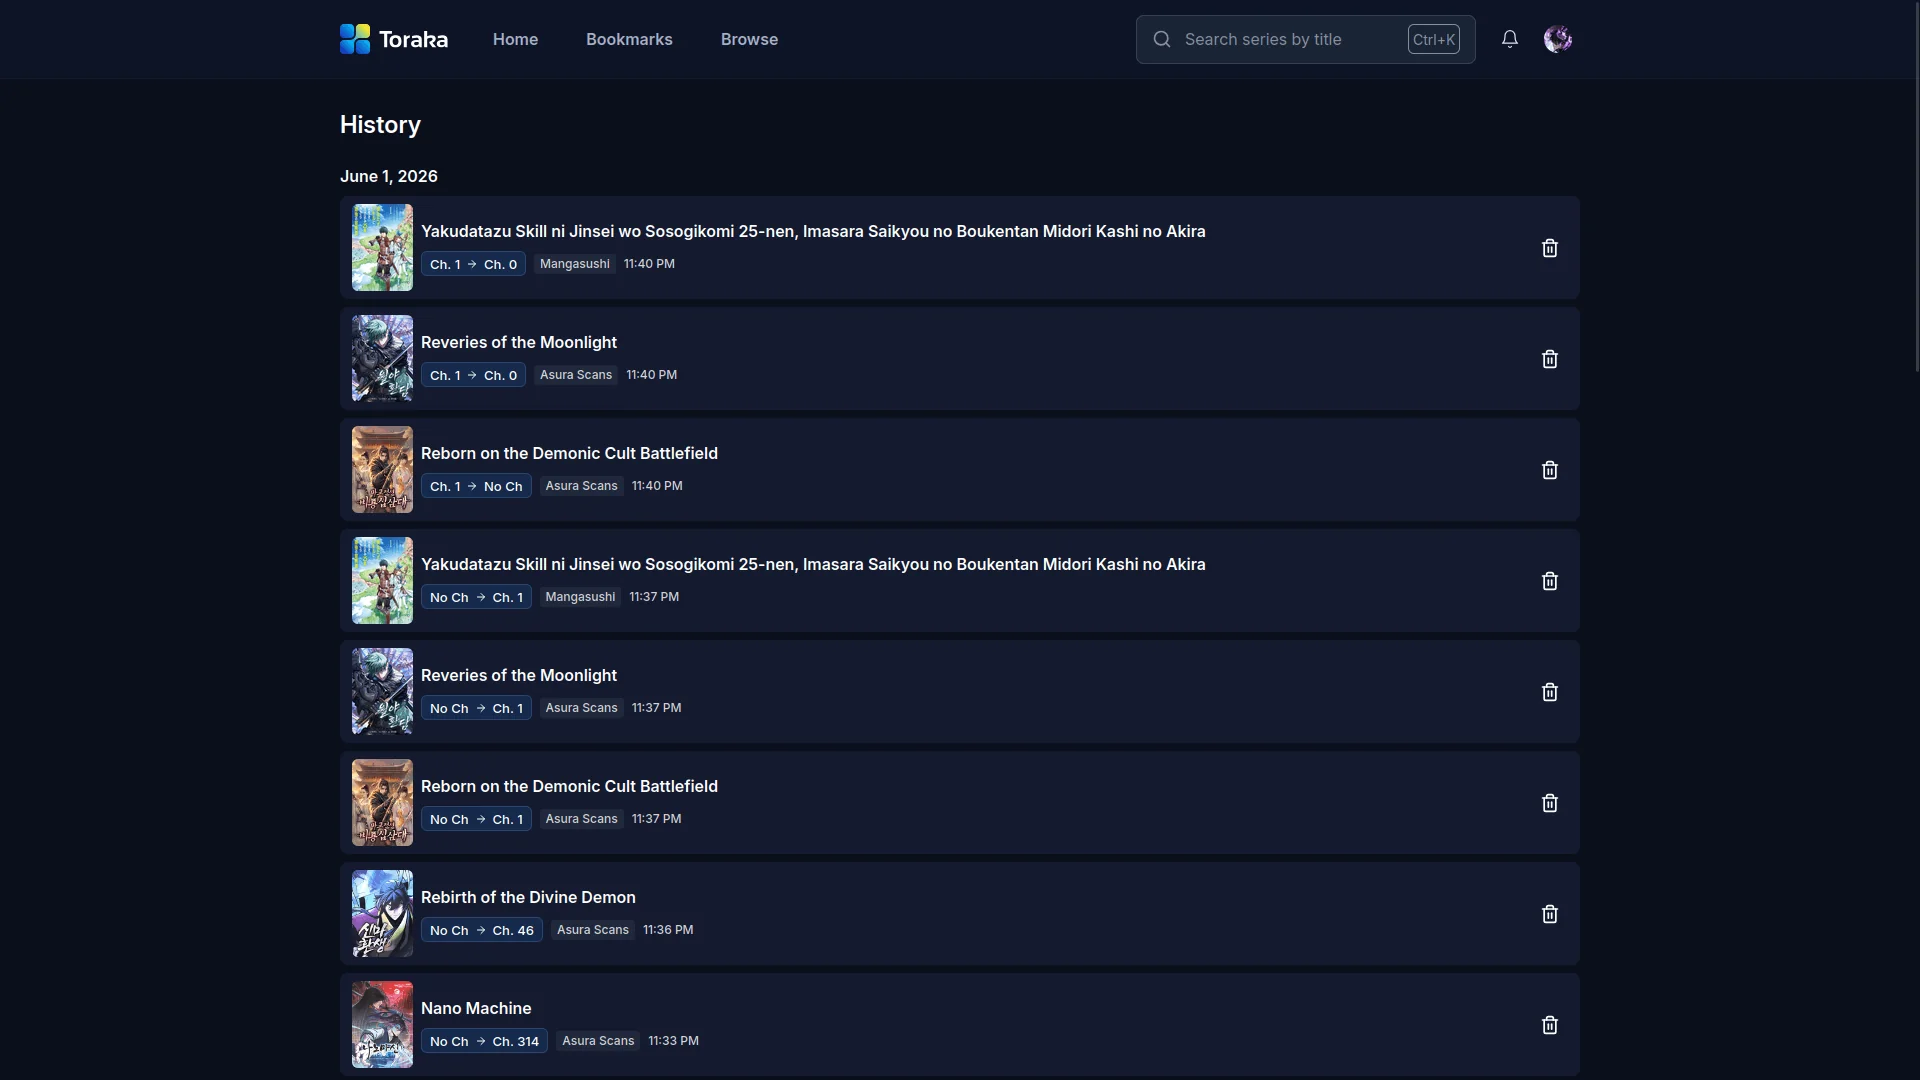Delete the Reveries of the Moonlight 11:40 PM entry
The height and width of the screenshot is (1080, 1920).
pos(1550,359)
